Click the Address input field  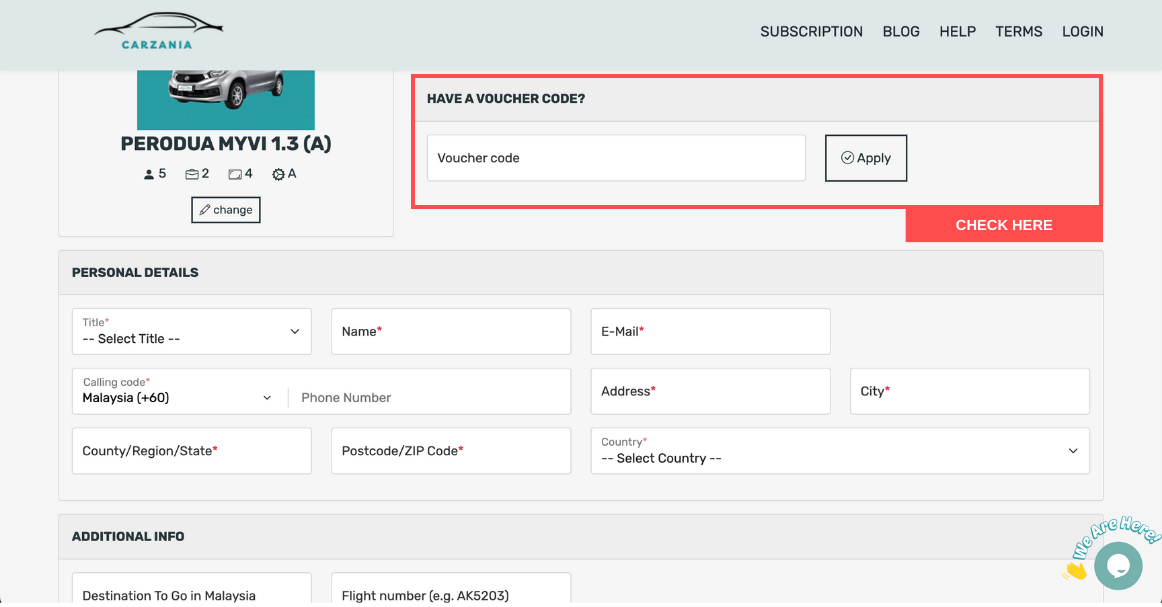pos(710,391)
